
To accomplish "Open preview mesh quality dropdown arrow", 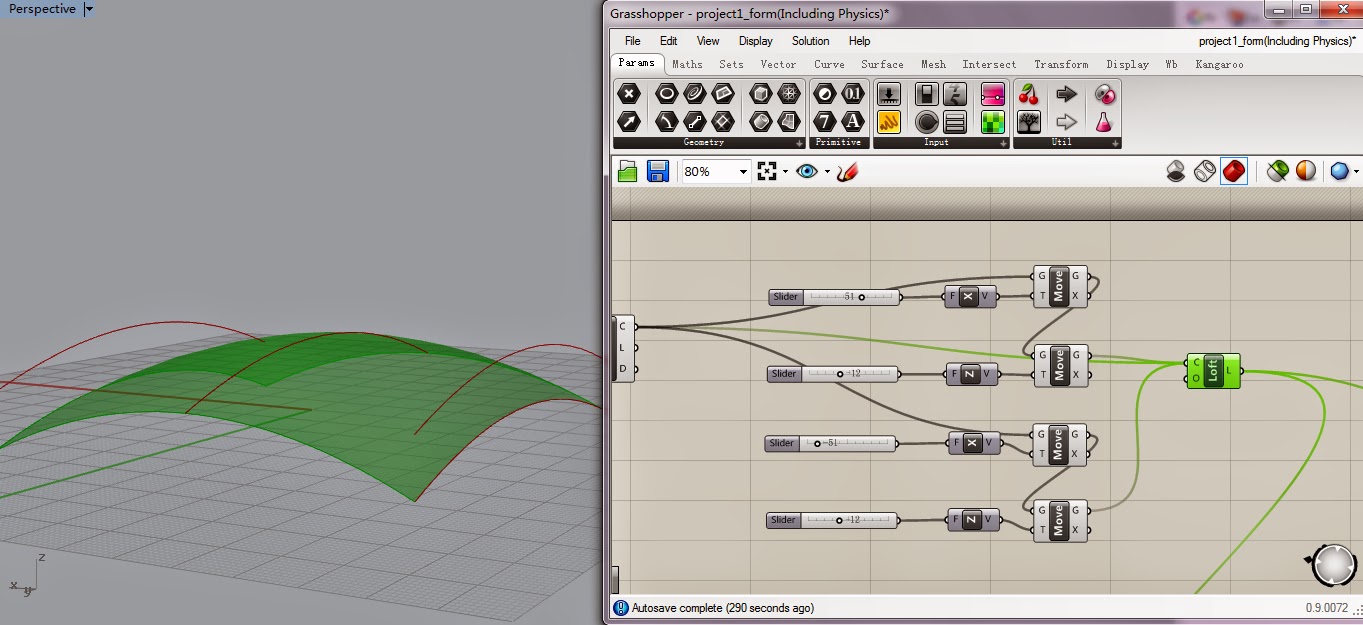I will click(1356, 171).
